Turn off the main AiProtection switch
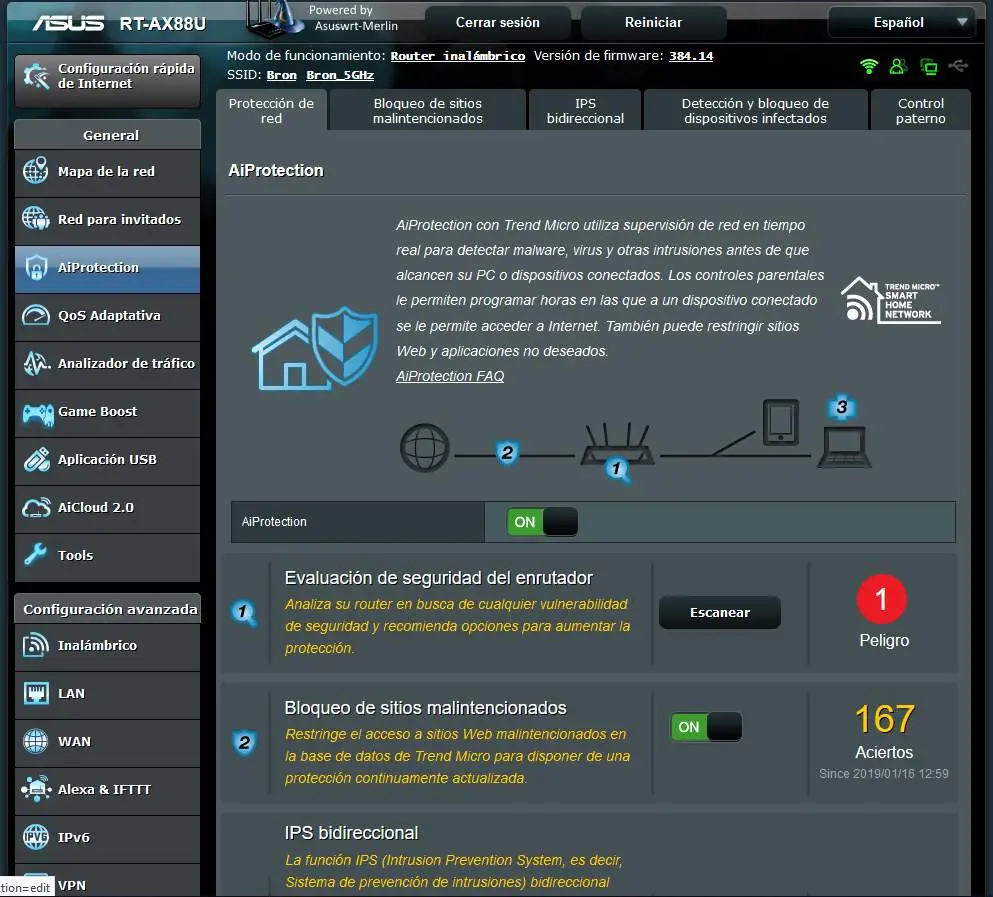The image size is (993, 897). pos(542,522)
